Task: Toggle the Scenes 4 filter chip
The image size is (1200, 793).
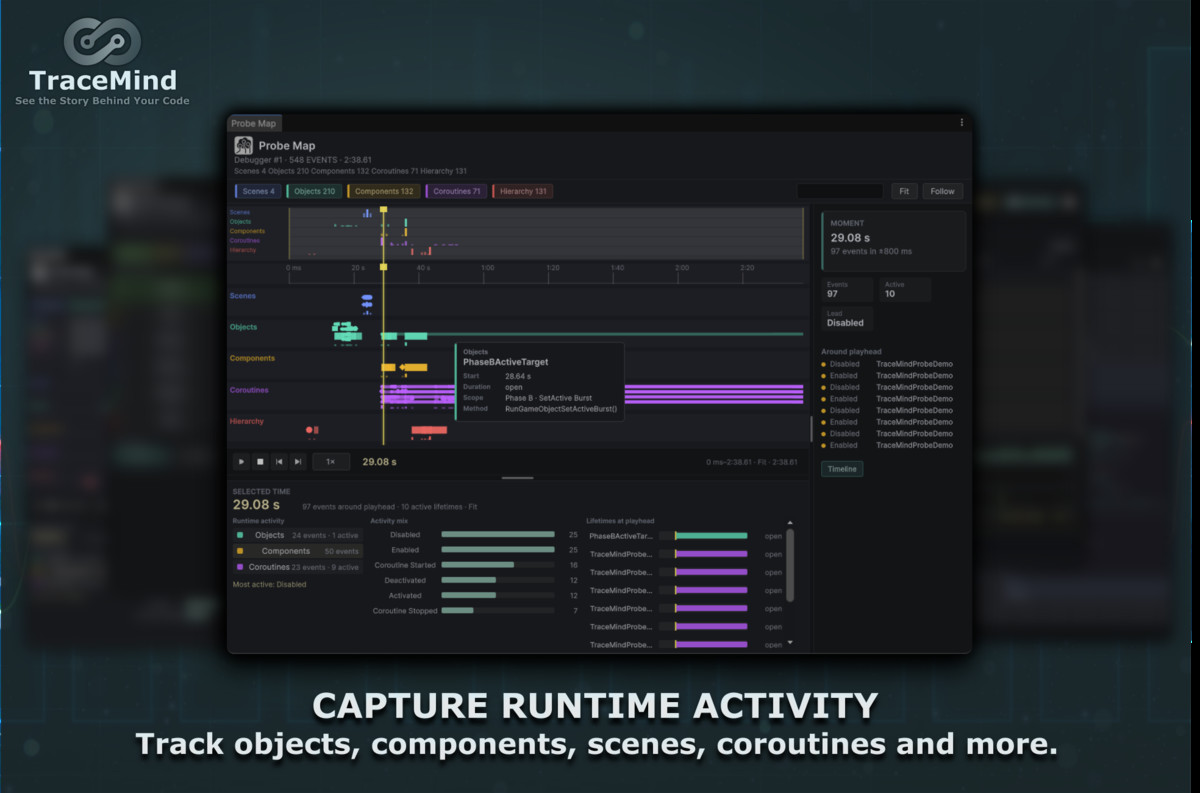Action: tap(258, 191)
